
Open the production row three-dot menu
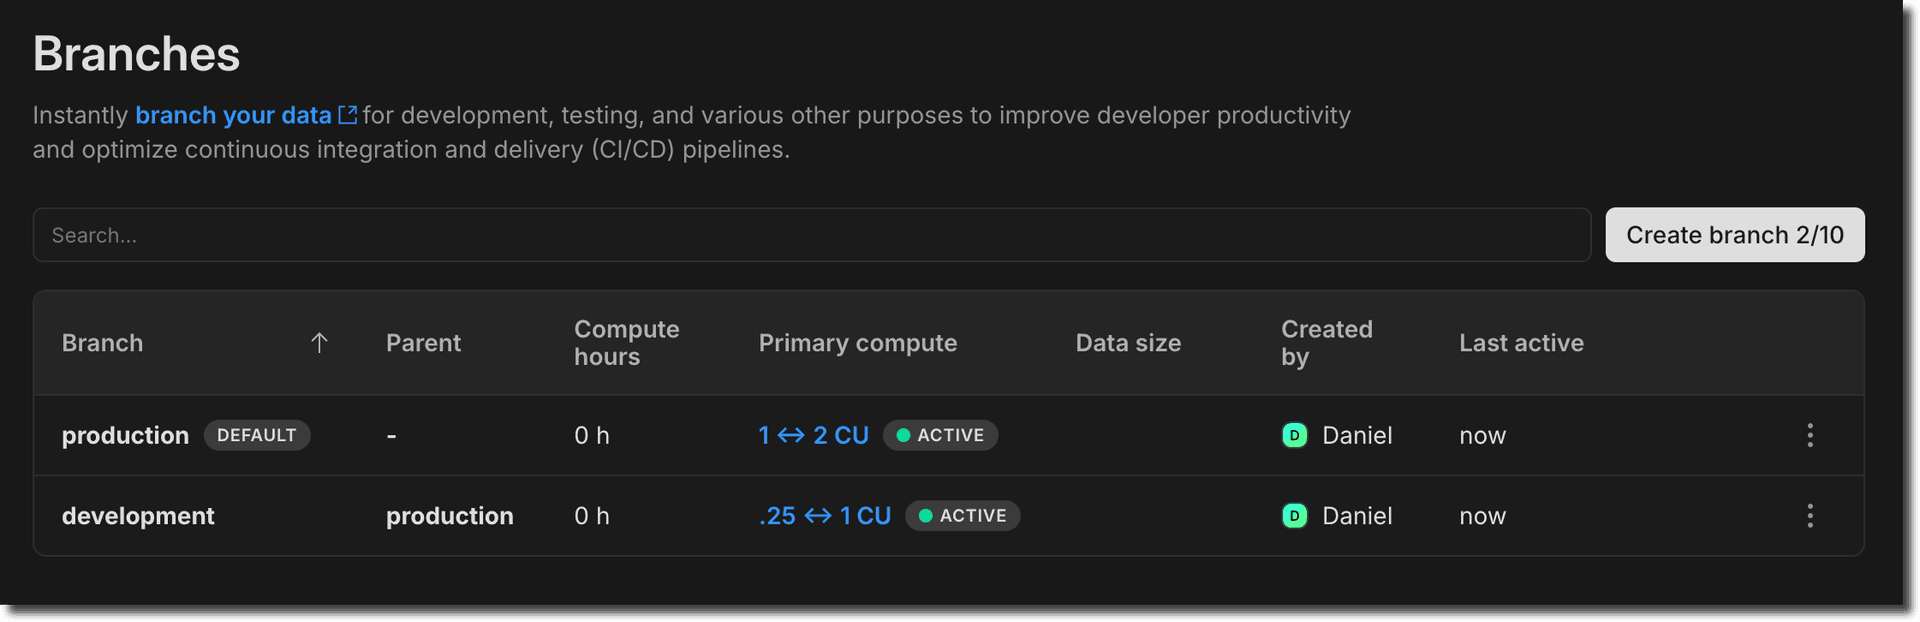tap(1810, 435)
